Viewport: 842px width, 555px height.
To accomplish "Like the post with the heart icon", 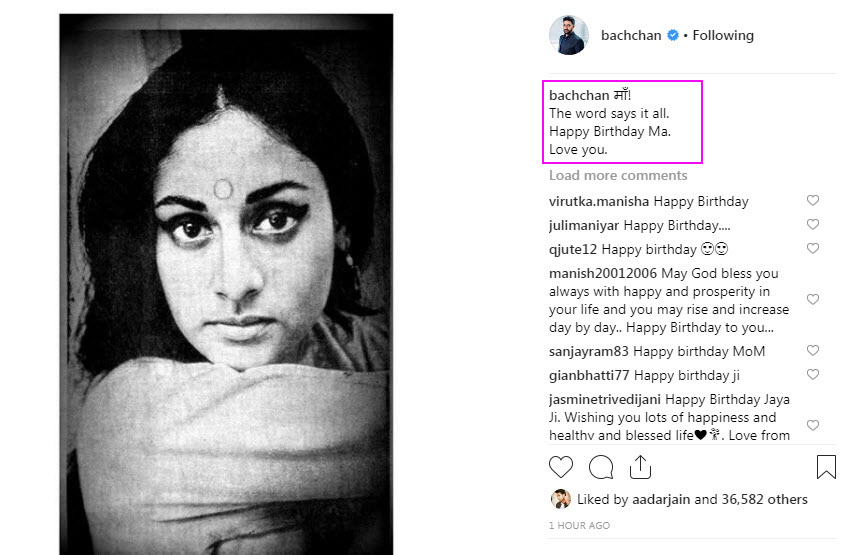I will click(561, 467).
